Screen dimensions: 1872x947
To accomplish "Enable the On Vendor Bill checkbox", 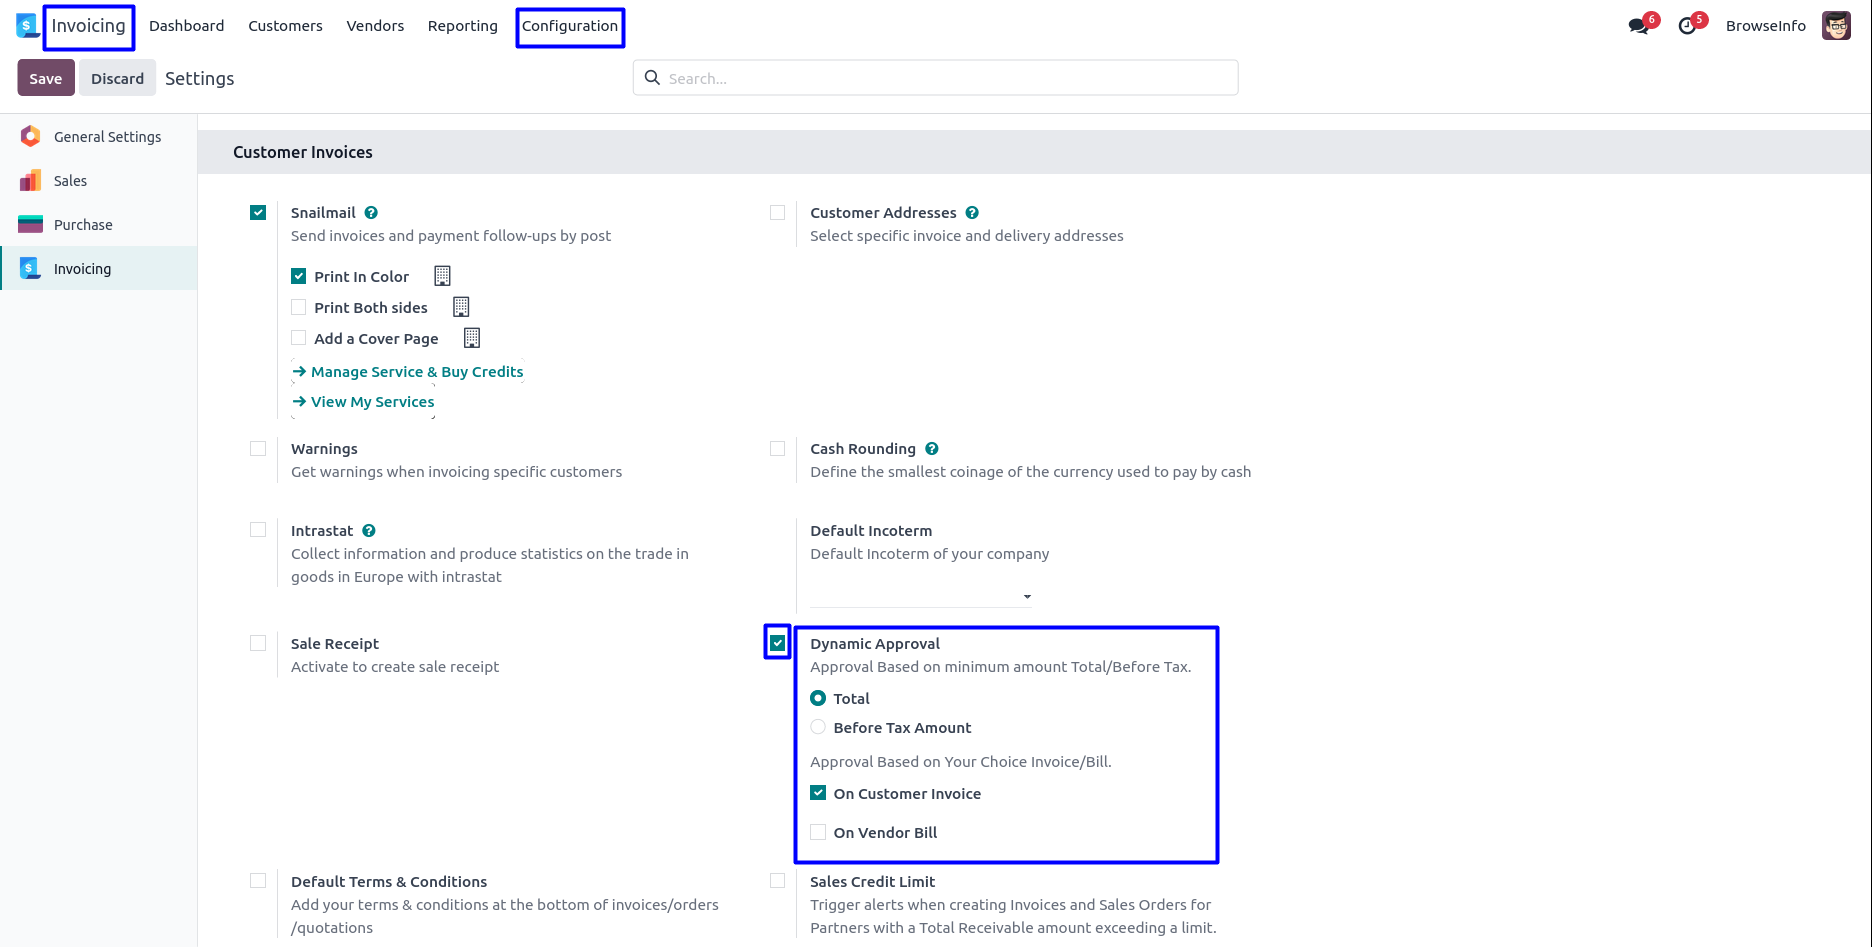I will coord(818,832).
